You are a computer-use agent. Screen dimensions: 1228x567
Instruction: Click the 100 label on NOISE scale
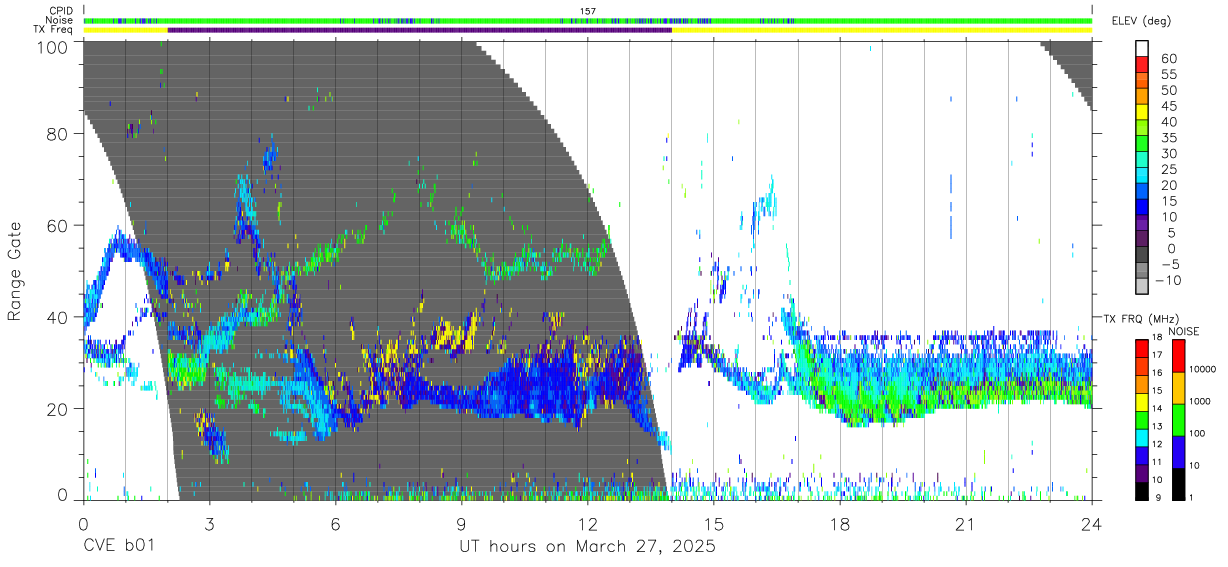[x=1198, y=434]
